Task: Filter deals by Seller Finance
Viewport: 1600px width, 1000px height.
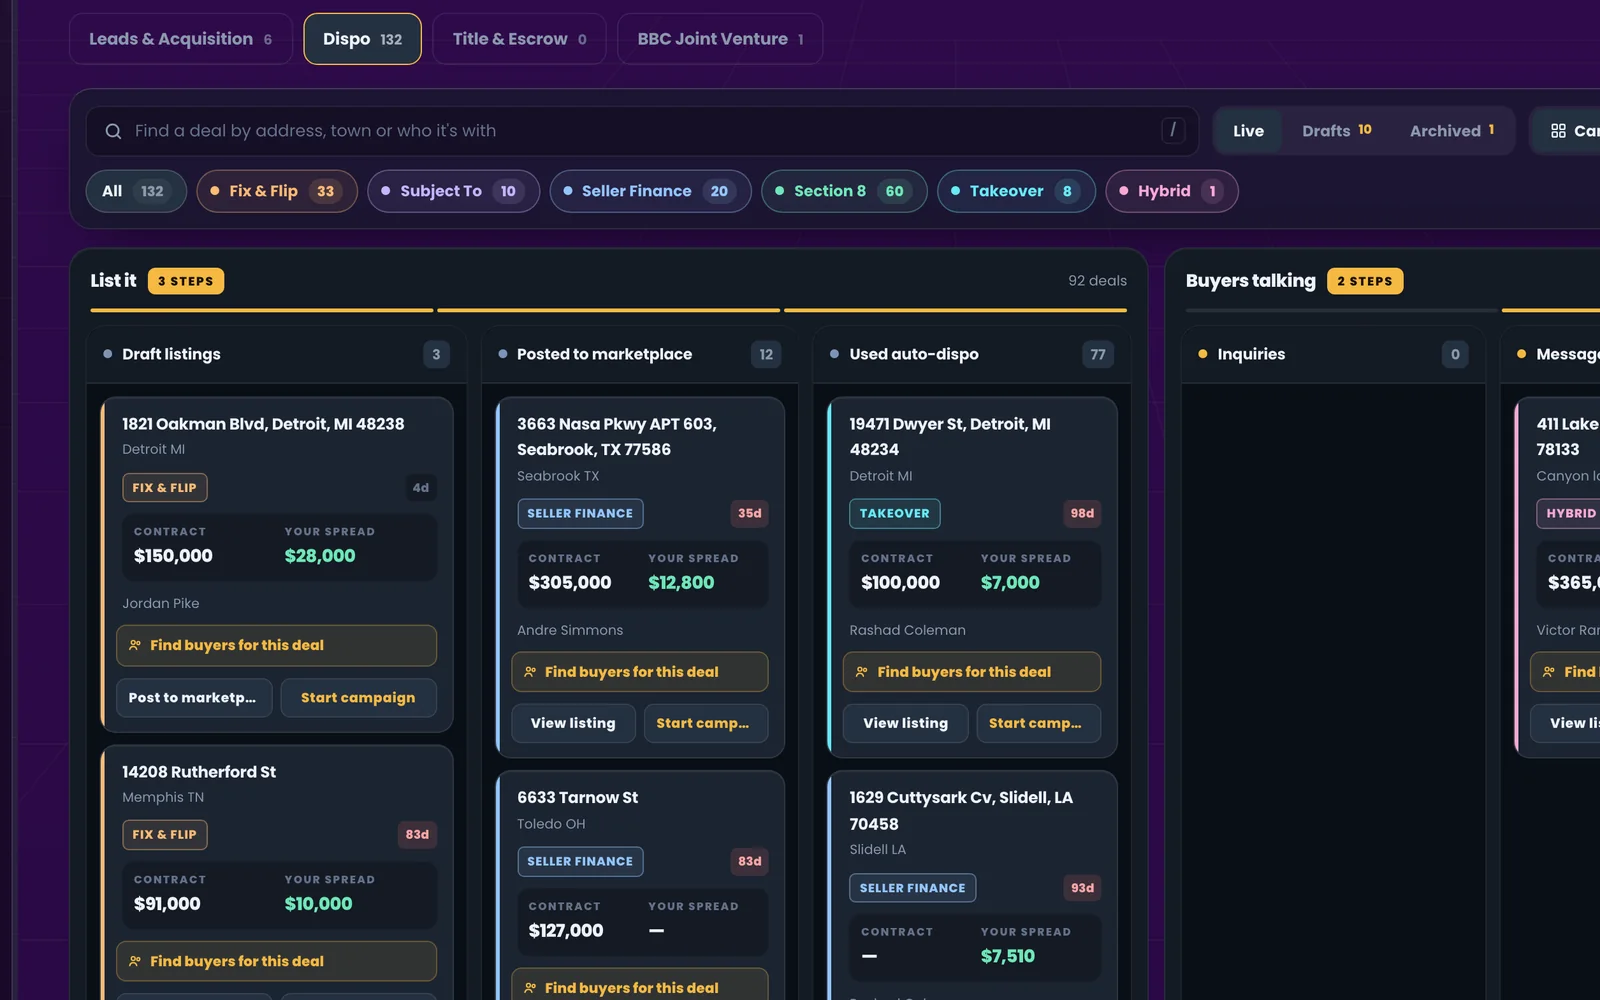Action: (650, 191)
